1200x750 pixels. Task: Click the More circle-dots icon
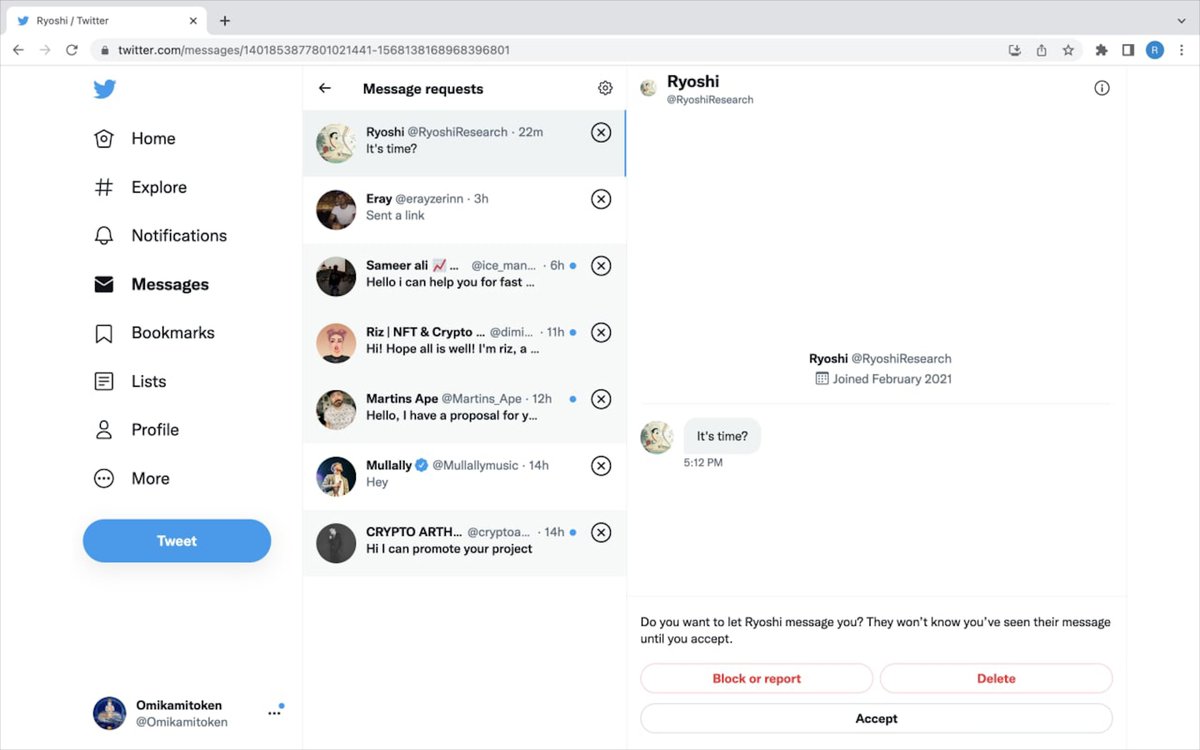(104, 478)
